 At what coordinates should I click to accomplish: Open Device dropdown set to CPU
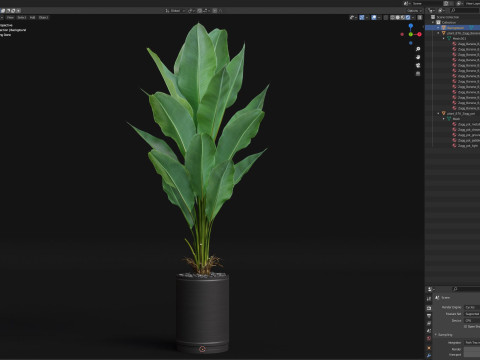[x=472, y=321]
